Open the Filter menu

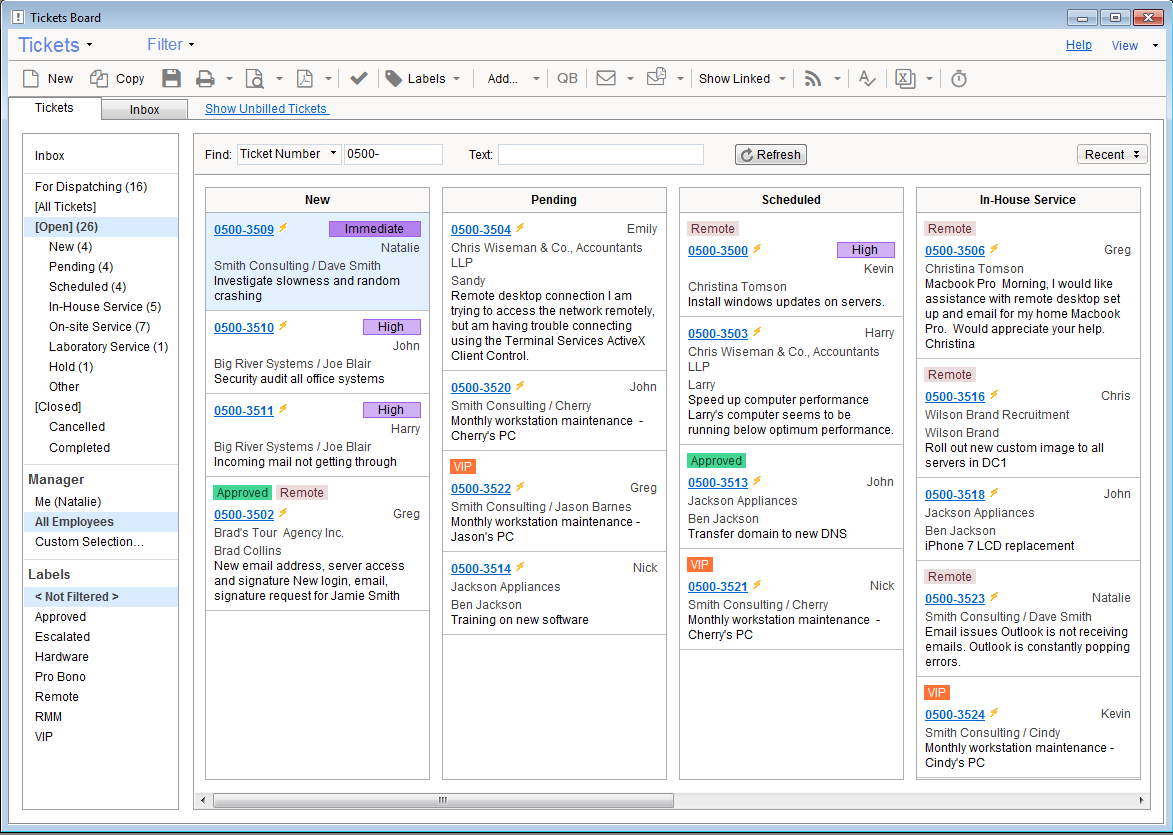[x=170, y=45]
